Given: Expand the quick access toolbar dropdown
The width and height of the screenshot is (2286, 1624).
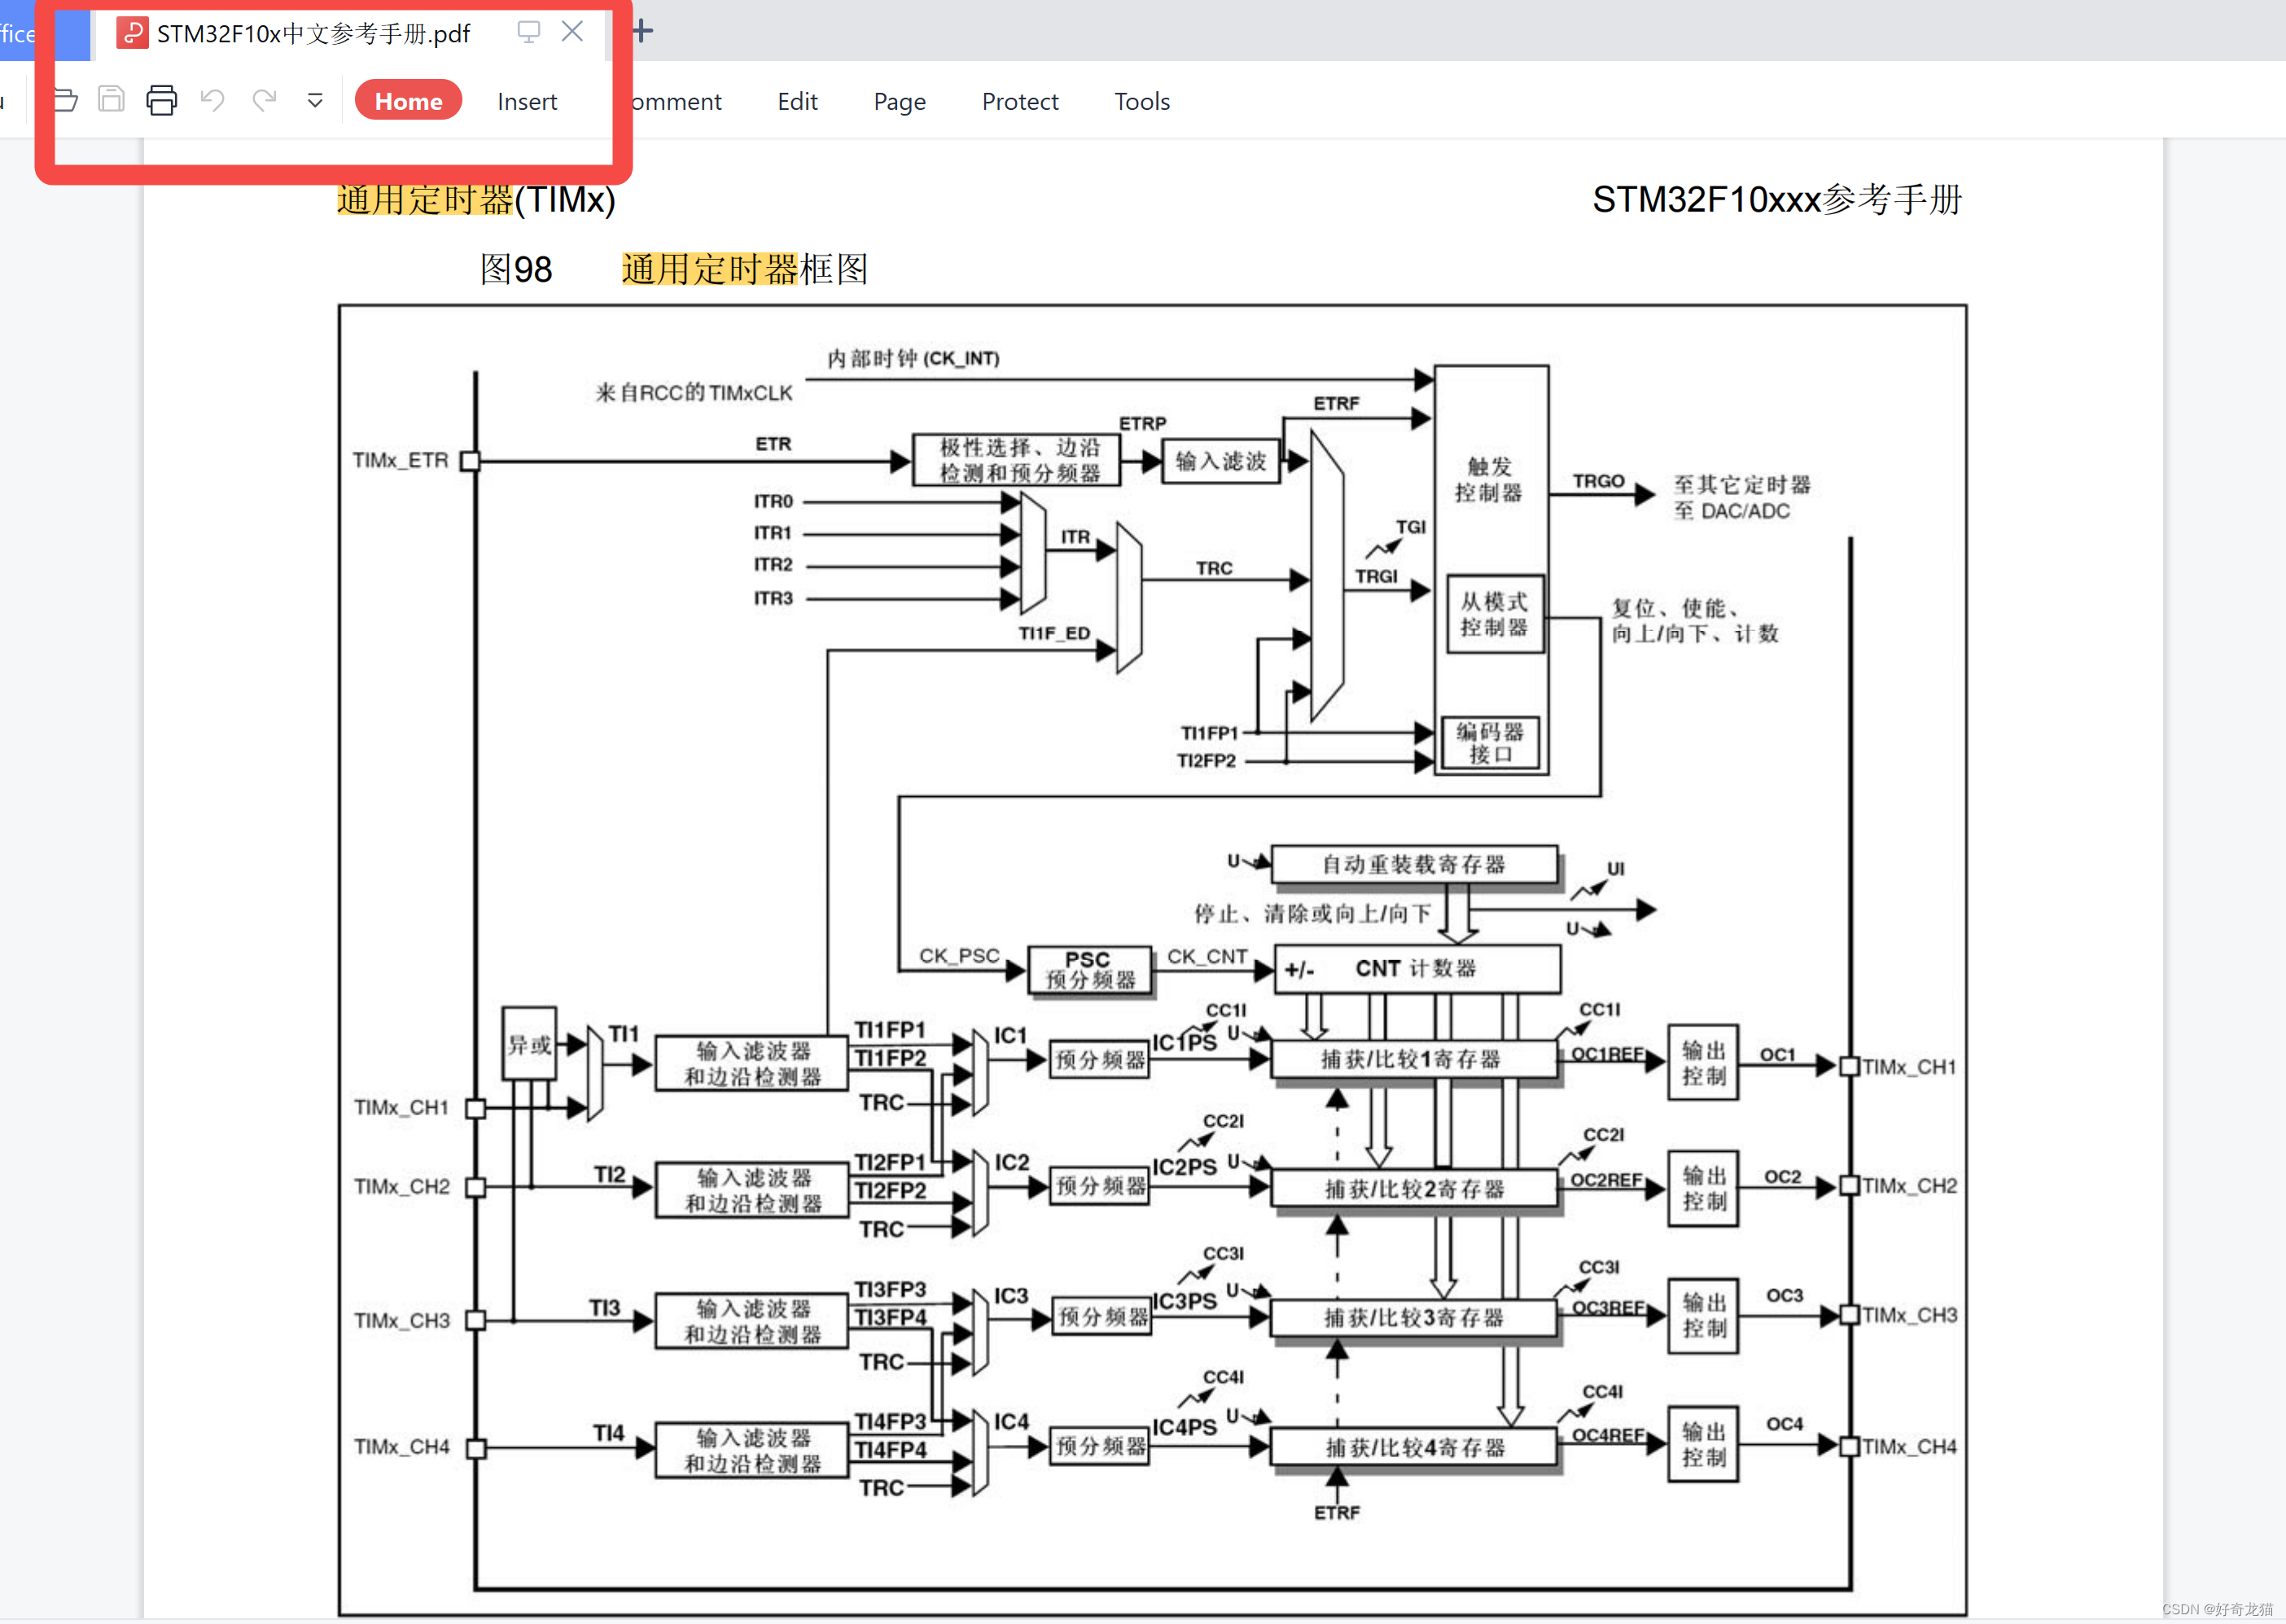Looking at the screenshot, I should 315,100.
